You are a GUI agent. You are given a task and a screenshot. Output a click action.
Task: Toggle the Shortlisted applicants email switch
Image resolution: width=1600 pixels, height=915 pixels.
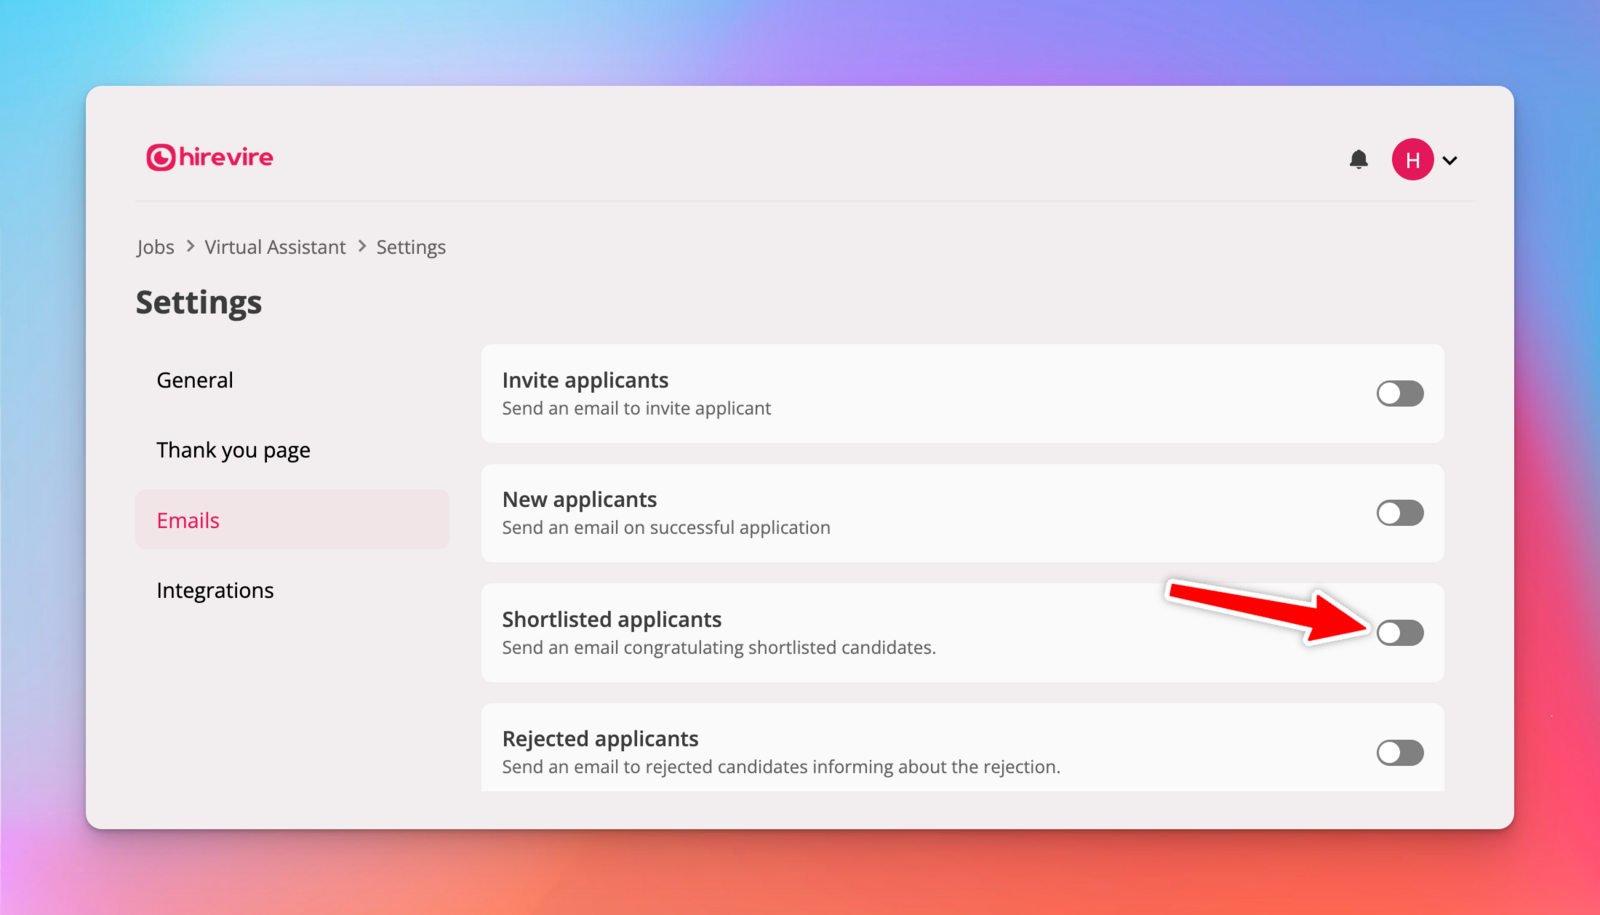(x=1399, y=633)
